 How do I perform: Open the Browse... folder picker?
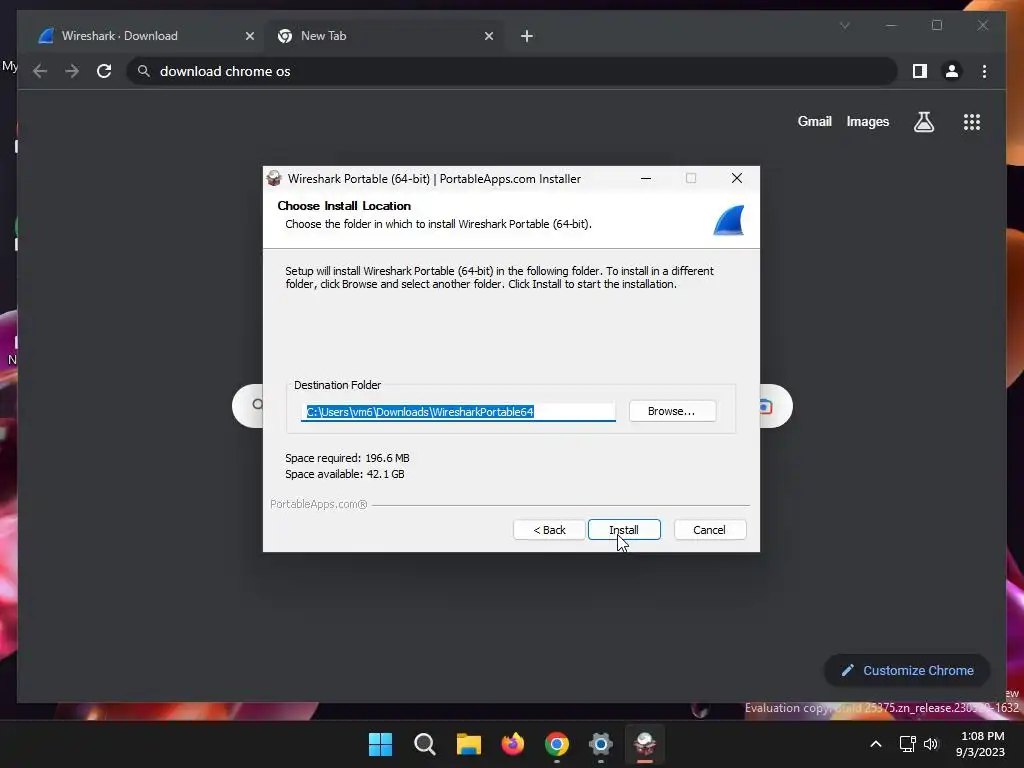point(672,411)
